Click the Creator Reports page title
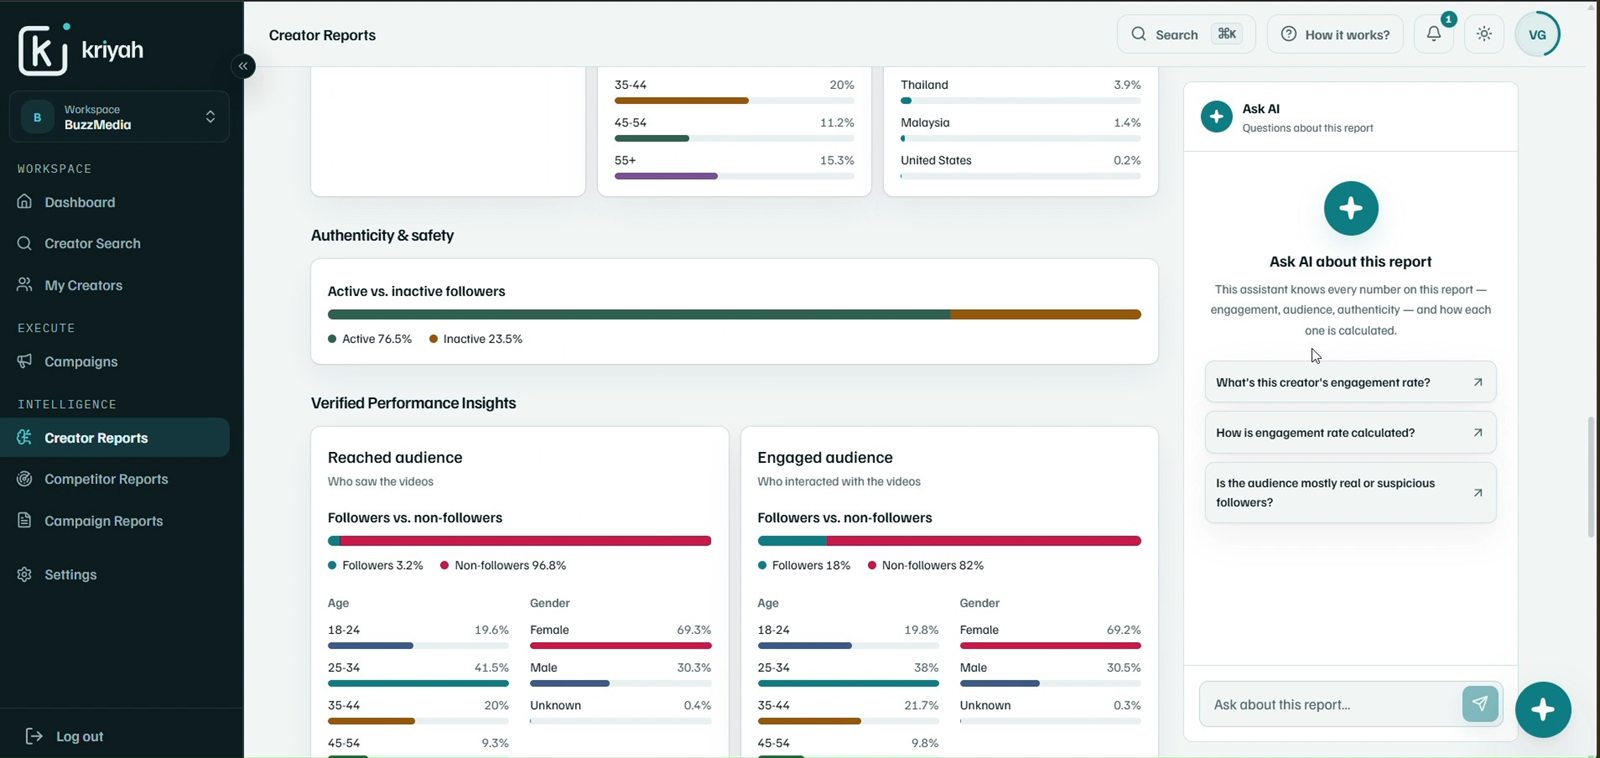The image size is (1600, 758). (x=322, y=35)
